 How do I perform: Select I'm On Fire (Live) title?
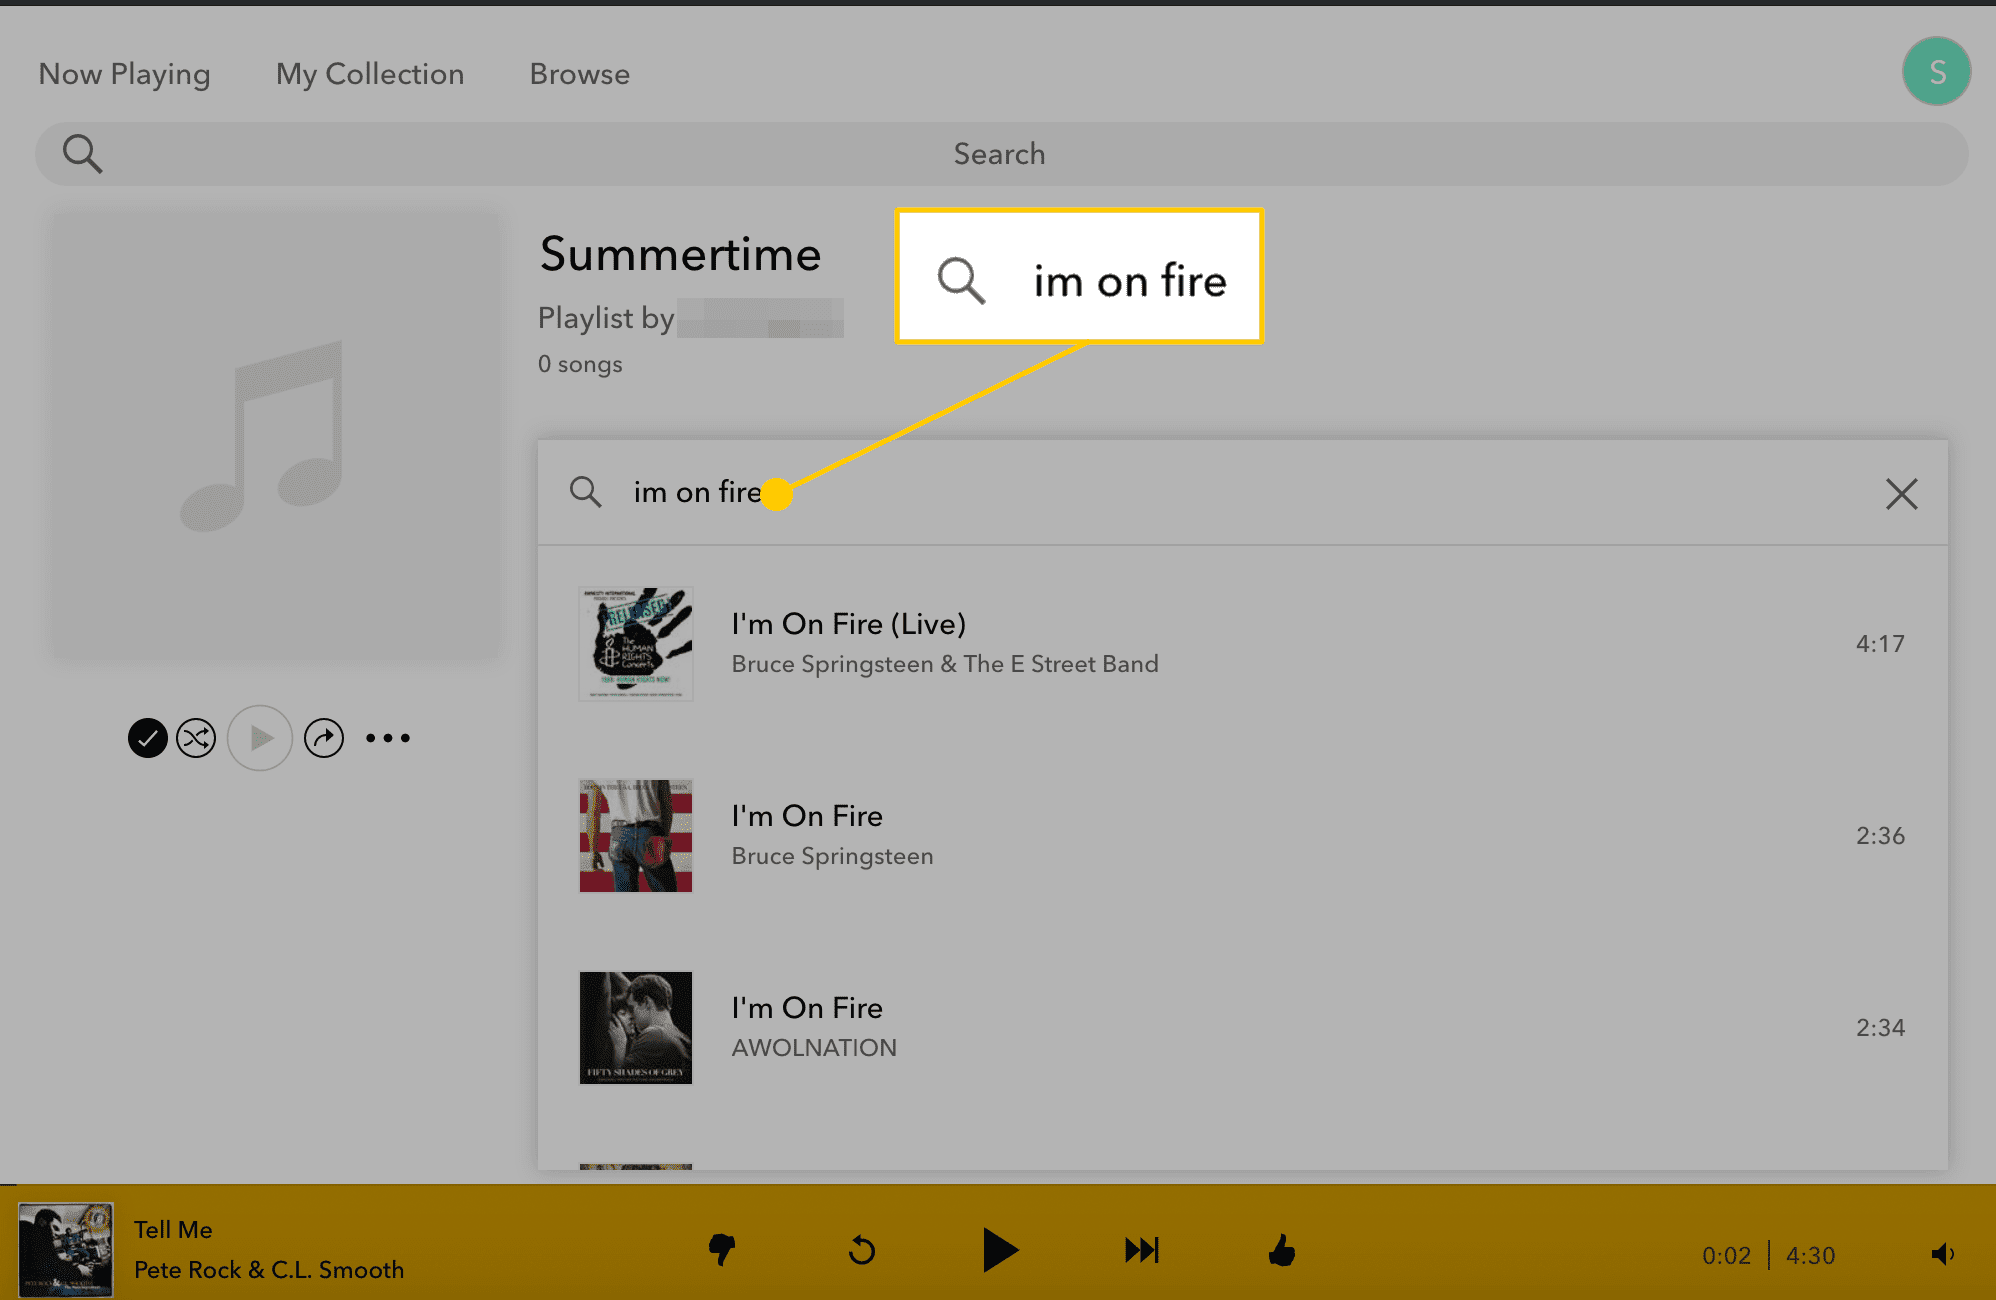tap(849, 624)
